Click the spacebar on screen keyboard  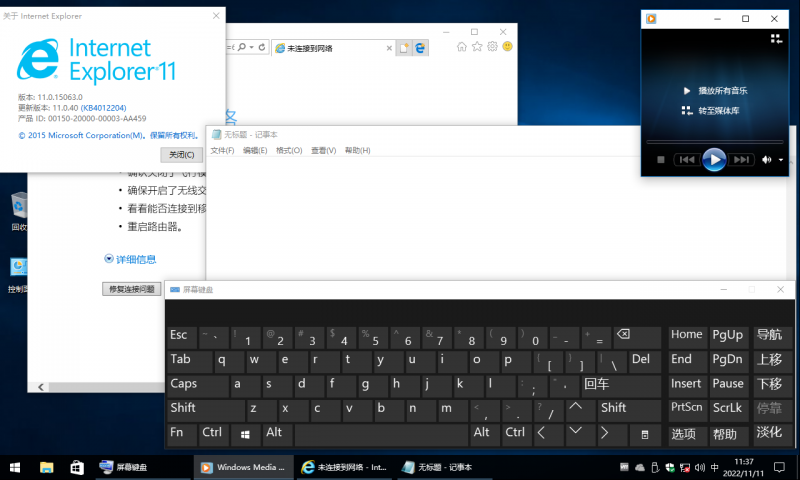381,434
